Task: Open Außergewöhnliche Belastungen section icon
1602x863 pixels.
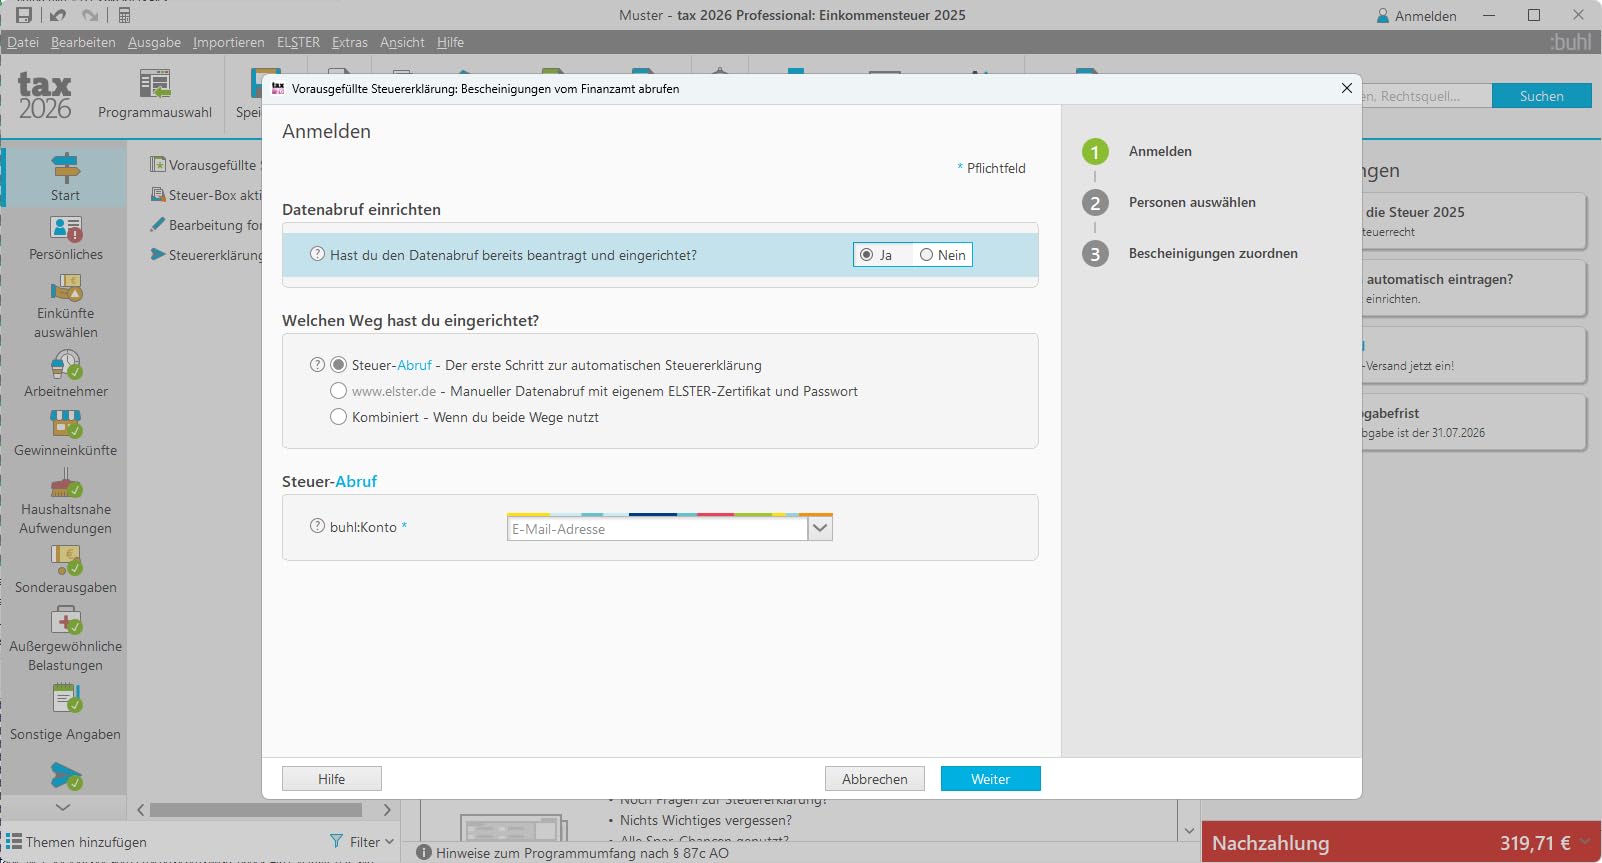Action: click(66, 620)
